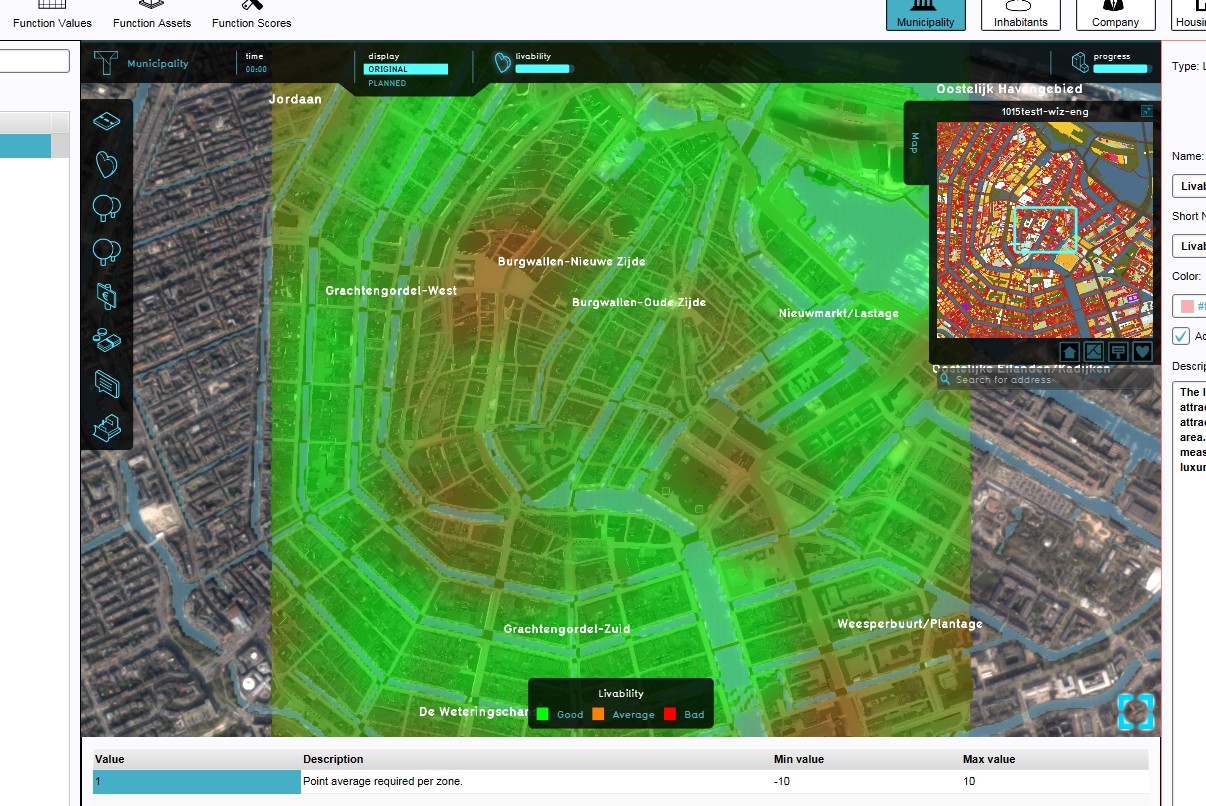Click the coins and cash finance icon
1206x806 pixels.
[x=106, y=339]
